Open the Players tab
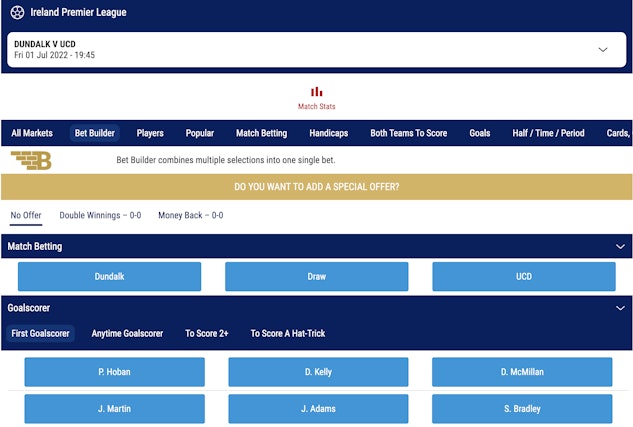The height and width of the screenshot is (427, 633). [x=150, y=133]
